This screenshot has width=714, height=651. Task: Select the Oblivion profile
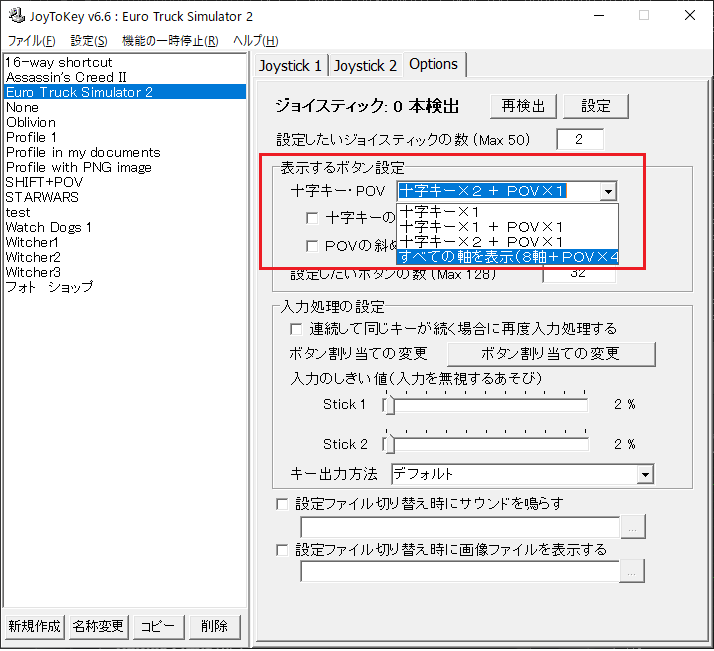(125, 122)
